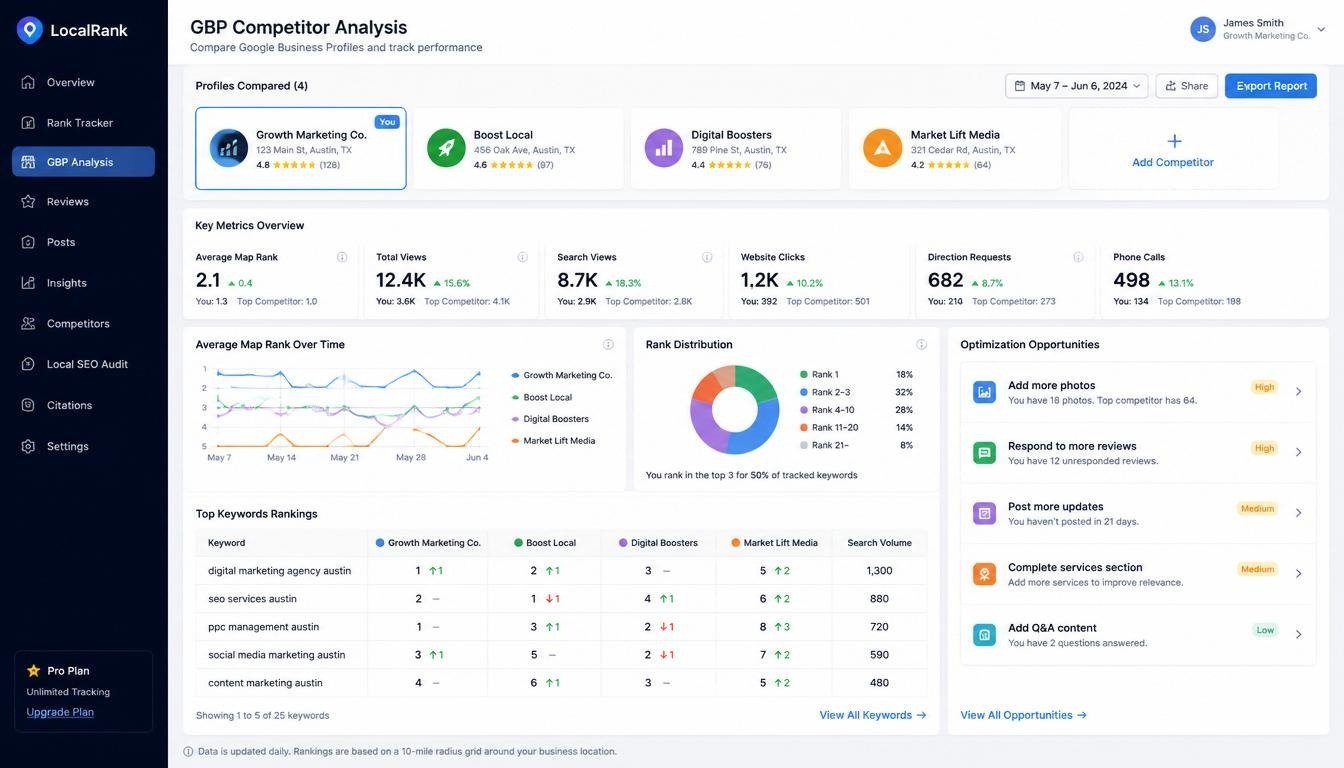
Task: Expand Add more photos opportunity chevron
Action: [x=1299, y=392]
